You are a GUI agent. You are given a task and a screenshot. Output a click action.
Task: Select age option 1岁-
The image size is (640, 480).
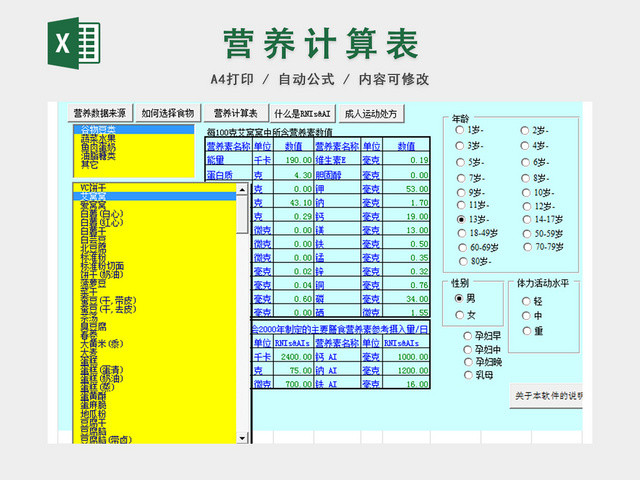point(460,130)
